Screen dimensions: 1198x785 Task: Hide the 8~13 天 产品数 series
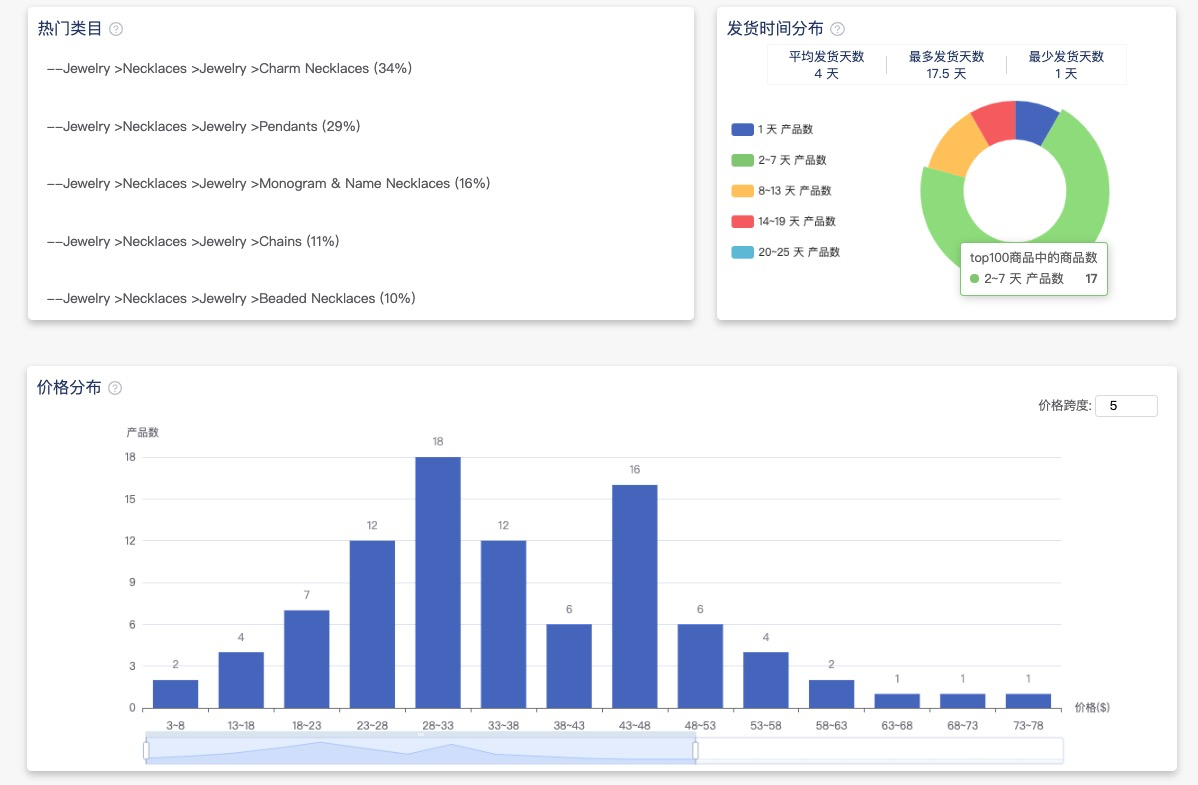(x=780, y=190)
